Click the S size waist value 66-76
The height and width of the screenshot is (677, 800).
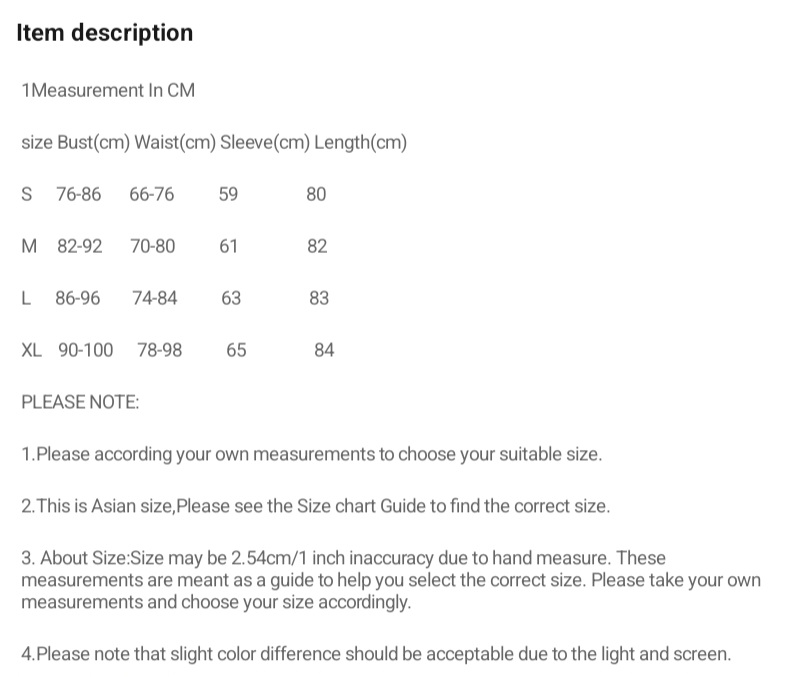pyautogui.click(x=152, y=195)
